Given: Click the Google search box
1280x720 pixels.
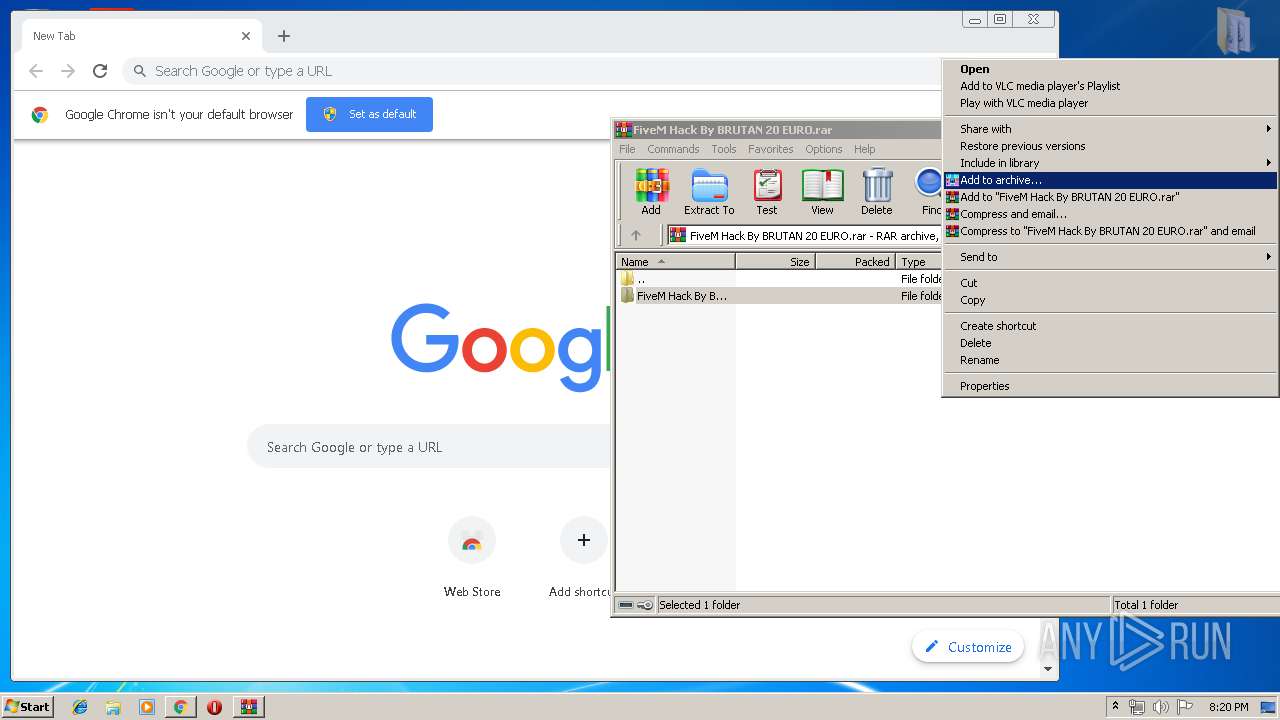Looking at the screenshot, I should pos(430,447).
